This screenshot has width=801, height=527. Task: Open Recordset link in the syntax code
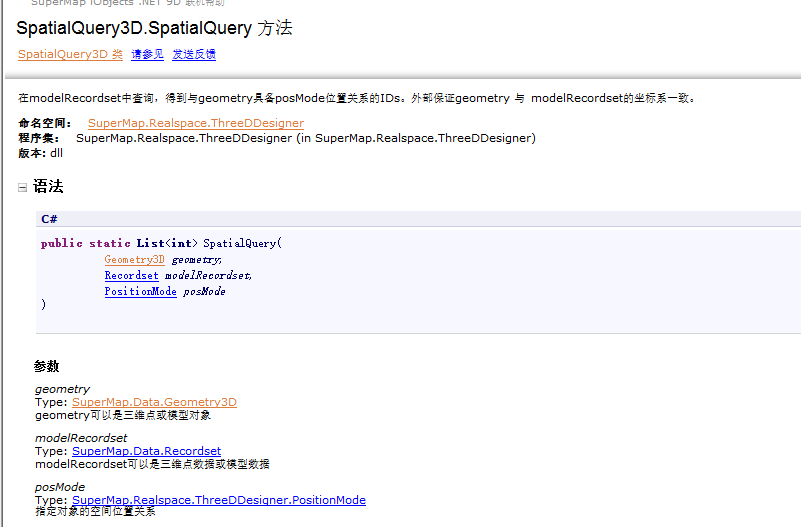coord(131,275)
